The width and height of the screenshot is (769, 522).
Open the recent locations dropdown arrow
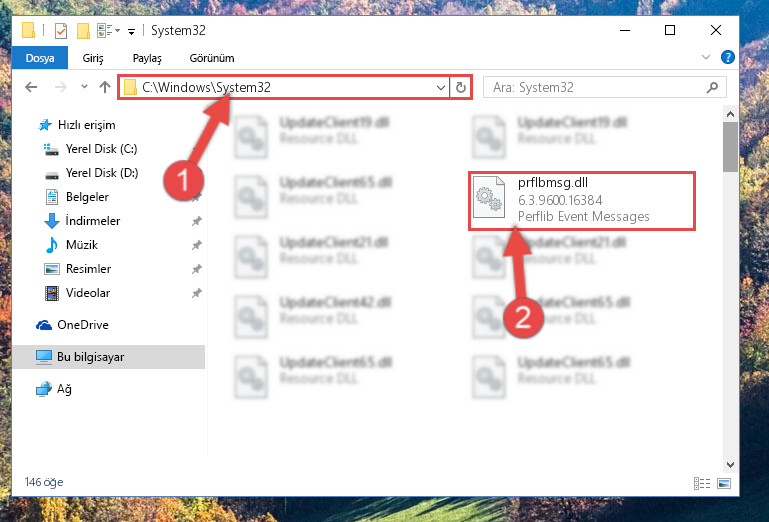[84, 87]
